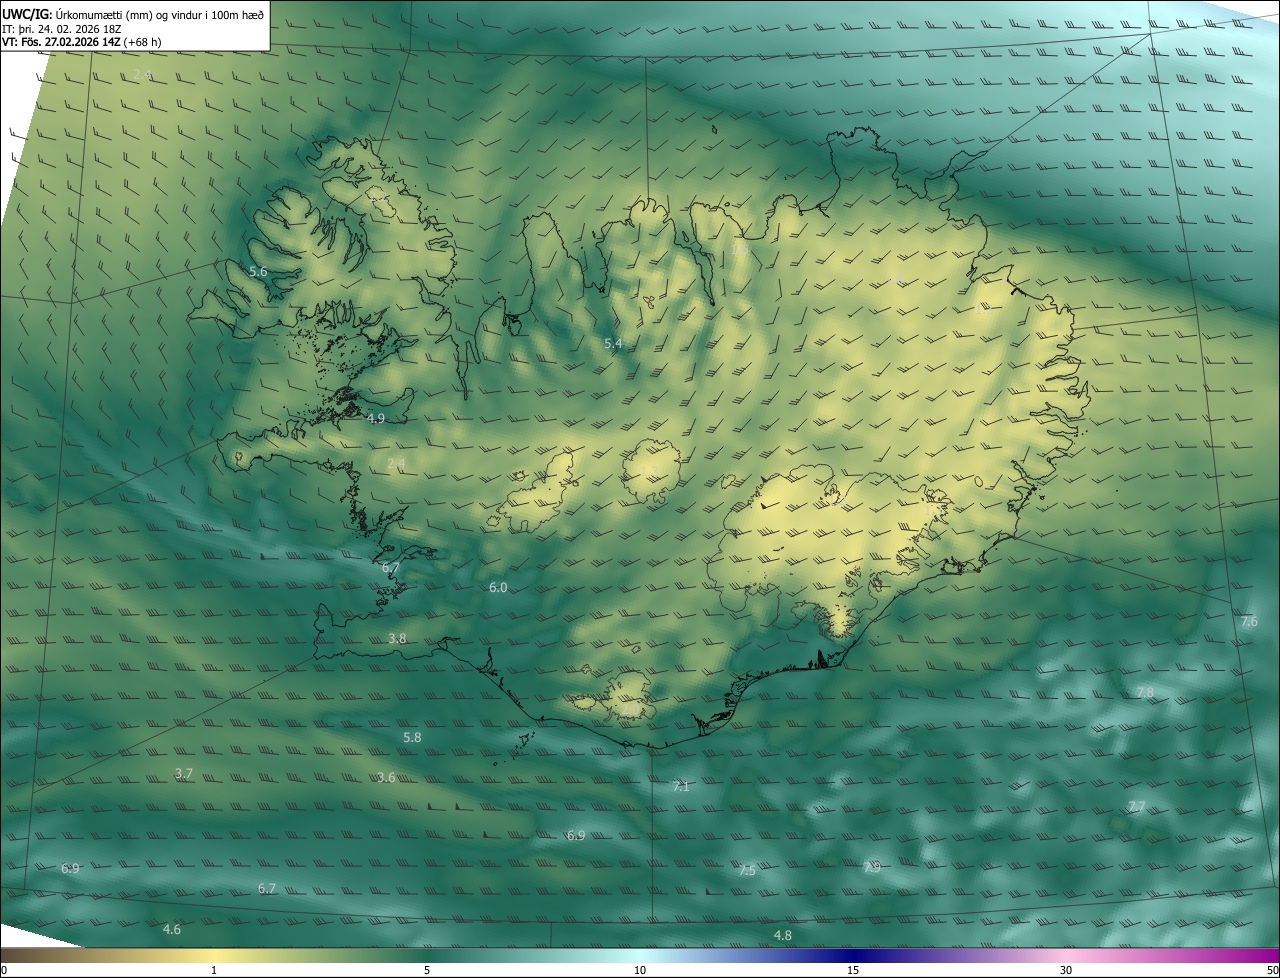Image resolution: width=1280 pixels, height=978 pixels.
Task: Click the 30 tick on the color scale
Action: click(x=1066, y=970)
